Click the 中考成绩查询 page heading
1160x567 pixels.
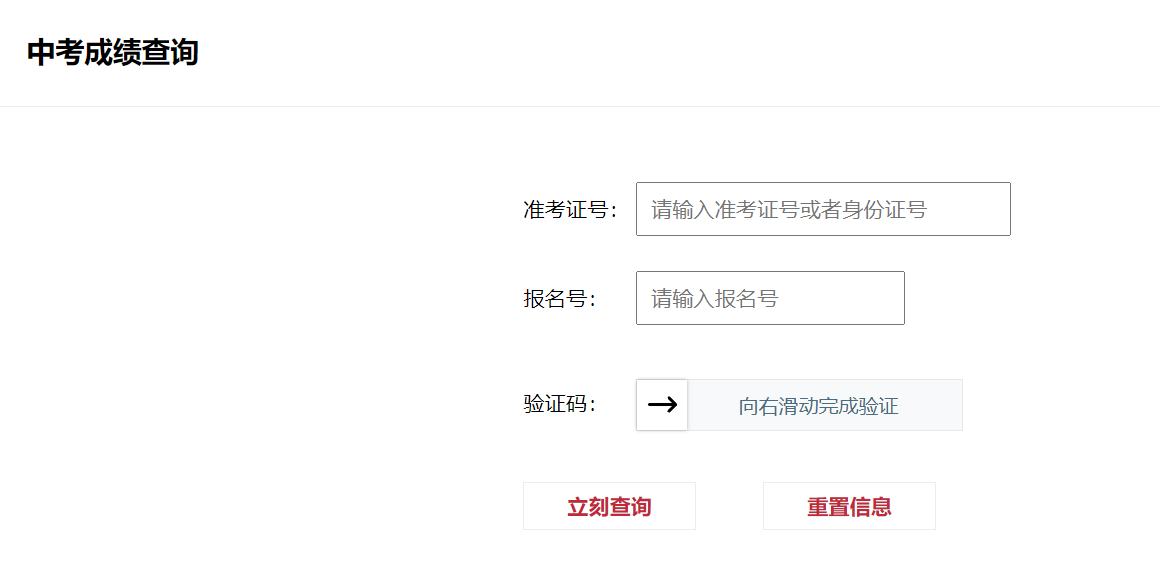[x=113, y=53]
